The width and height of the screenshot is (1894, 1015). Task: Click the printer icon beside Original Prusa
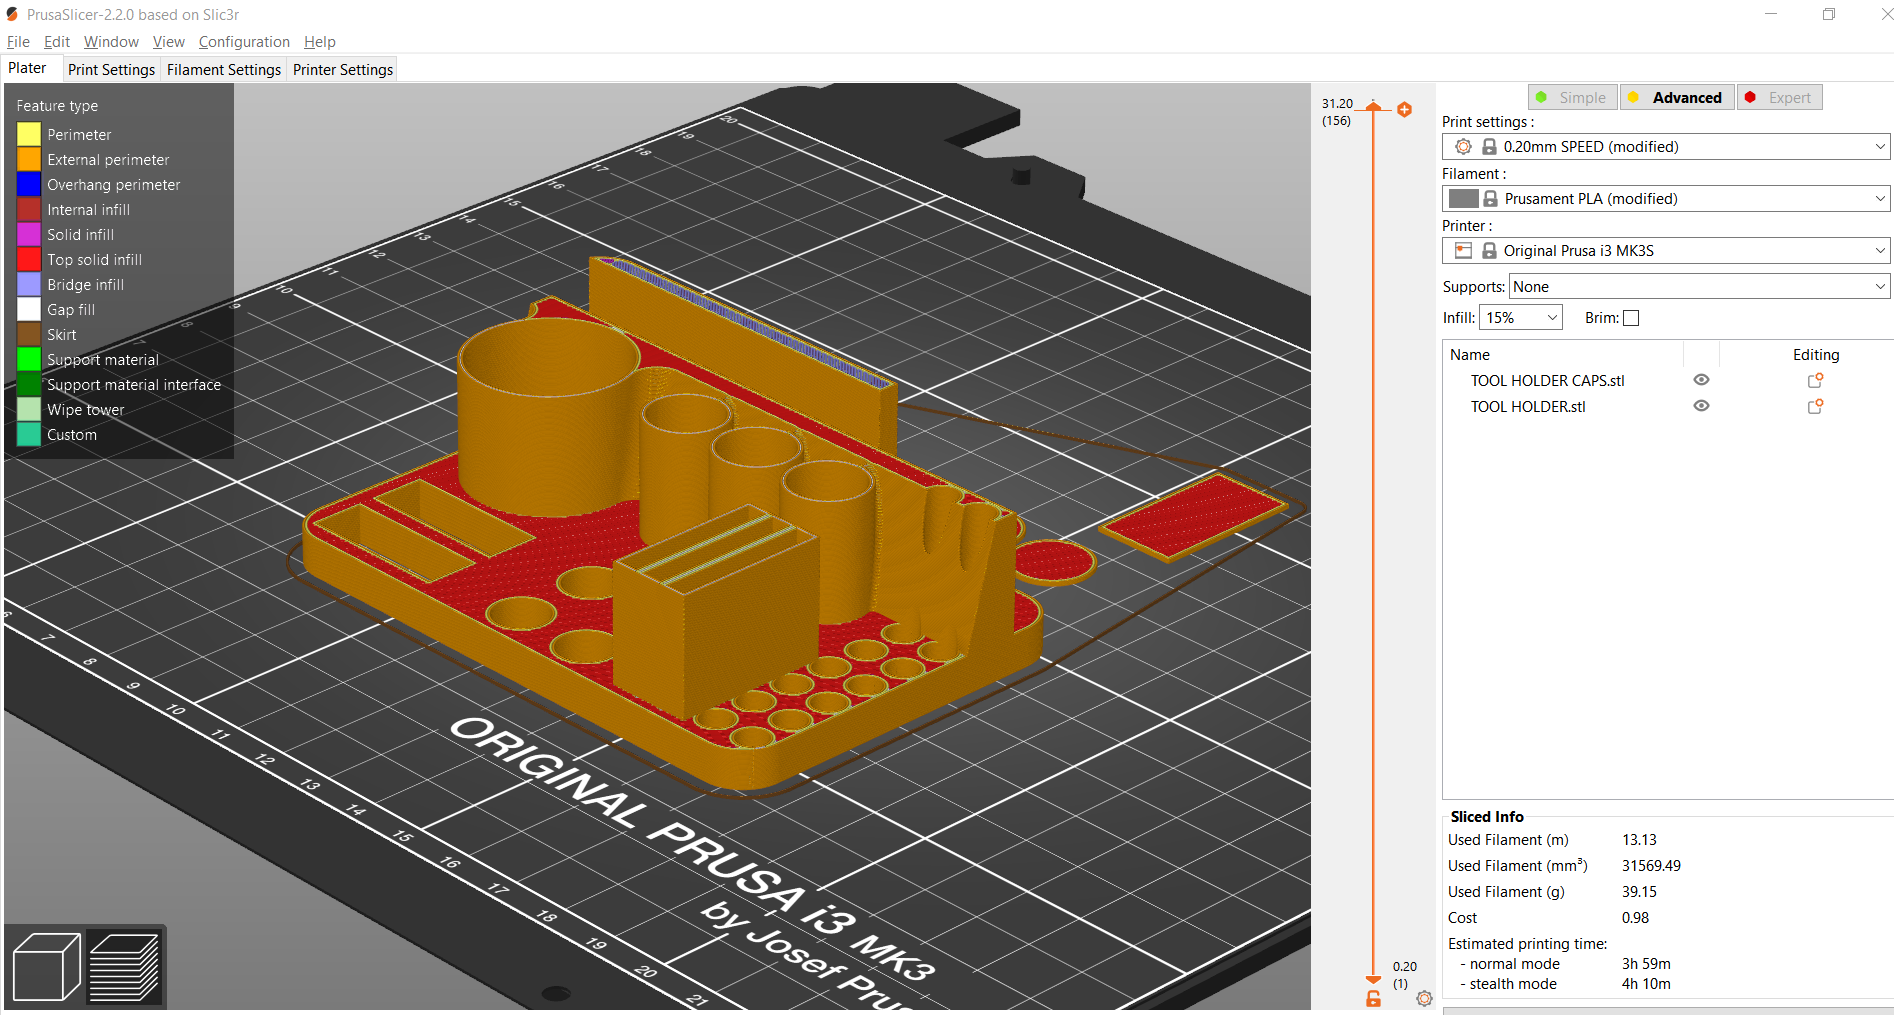[x=1463, y=251]
